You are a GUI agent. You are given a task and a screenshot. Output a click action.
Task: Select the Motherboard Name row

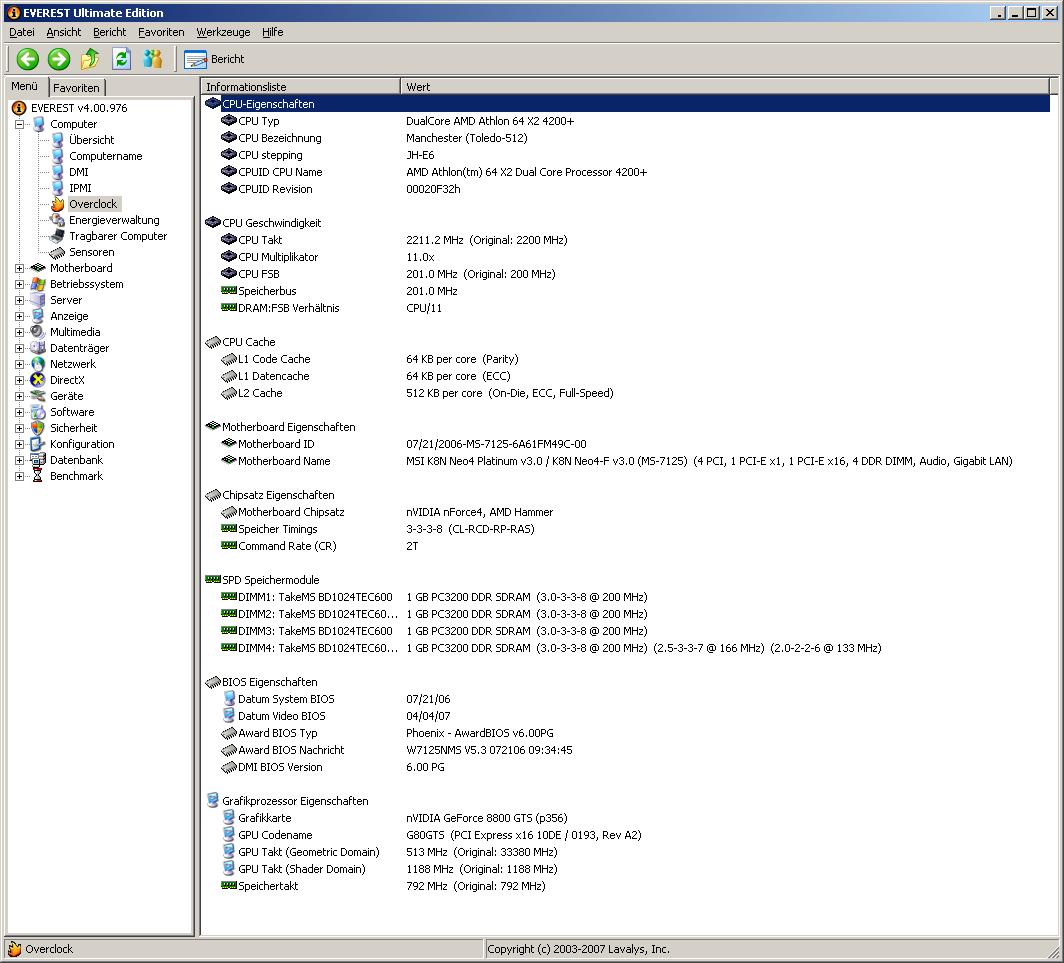pyautogui.click(x=626, y=461)
